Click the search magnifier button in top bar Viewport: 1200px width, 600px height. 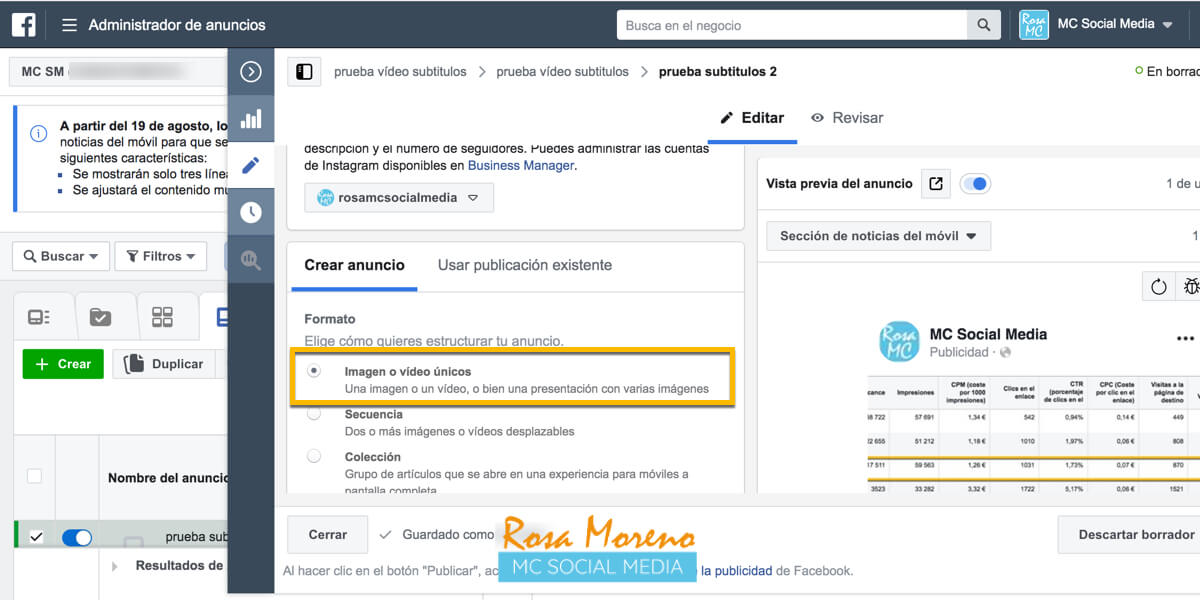click(x=984, y=25)
